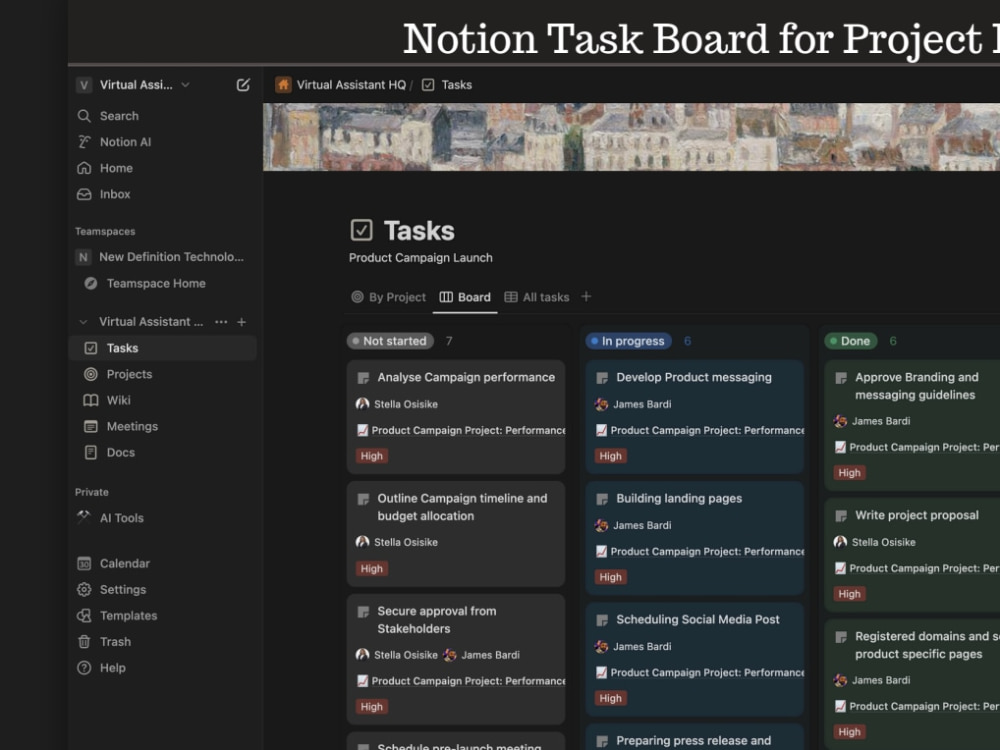Image resolution: width=1000 pixels, height=750 pixels.
Task: Add a new view with the plus icon
Action: pos(586,297)
